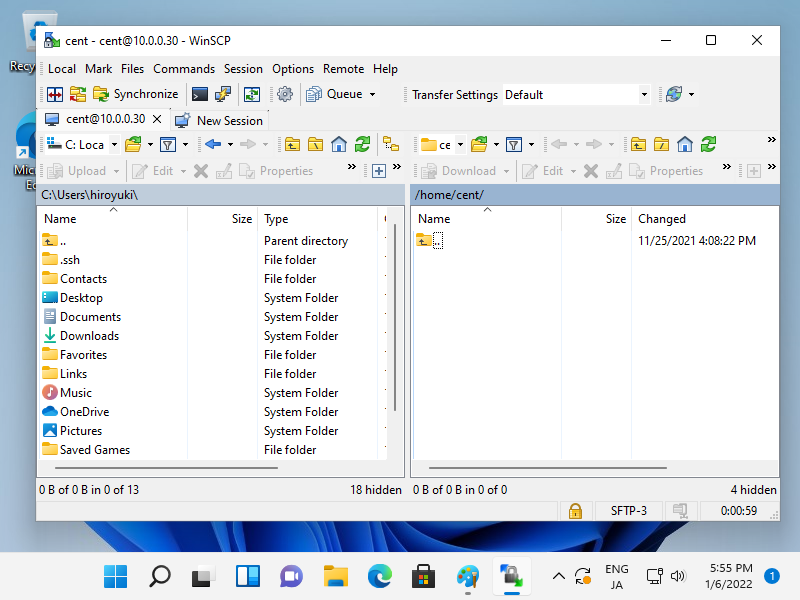Expand the Queue dropdown arrow
The width and height of the screenshot is (800, 600).
point(373,95)
